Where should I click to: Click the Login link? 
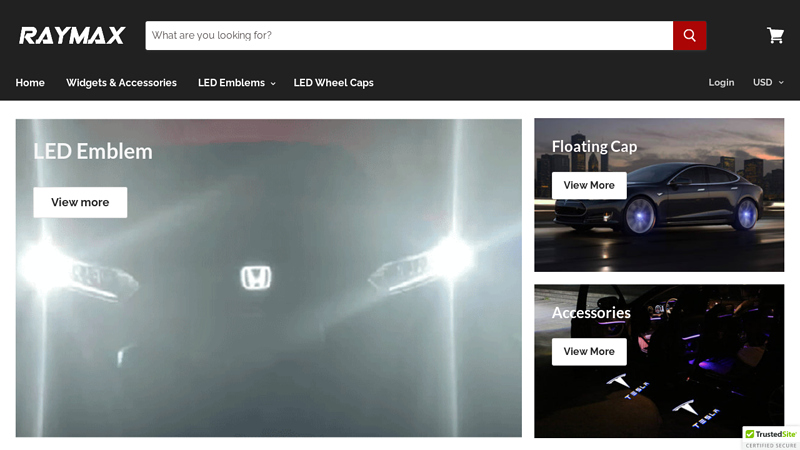point(721,83)
